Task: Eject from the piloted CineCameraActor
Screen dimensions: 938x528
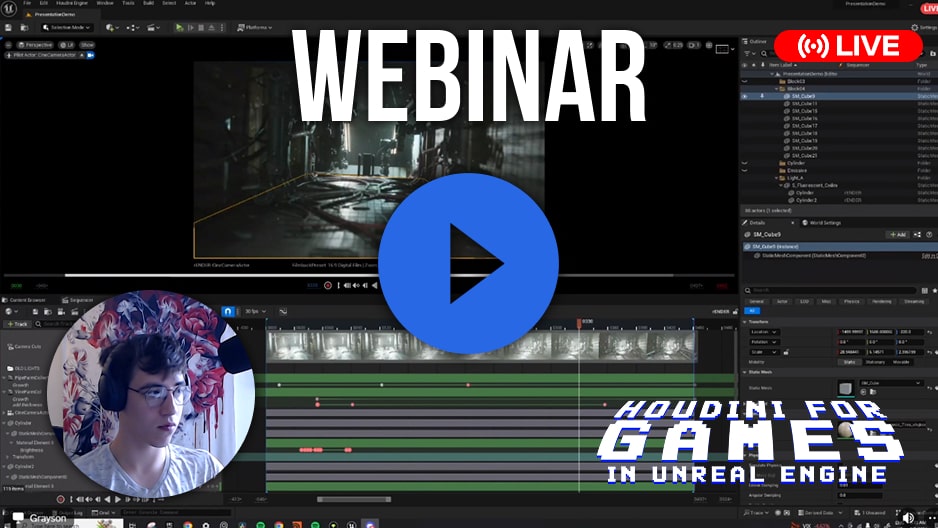Action: coord(83,55)
